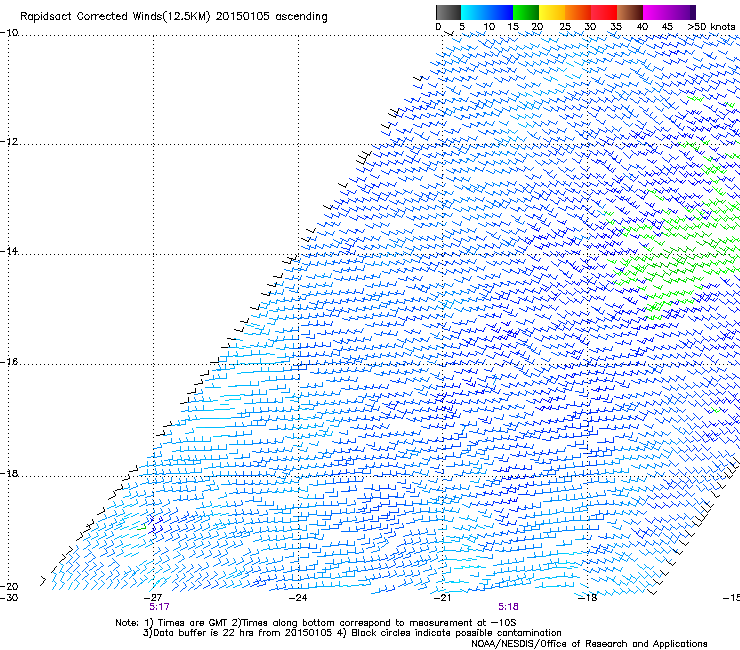Click the 'Times are GMT' note line
Screen dimensions: 740x650
point(316,623)
